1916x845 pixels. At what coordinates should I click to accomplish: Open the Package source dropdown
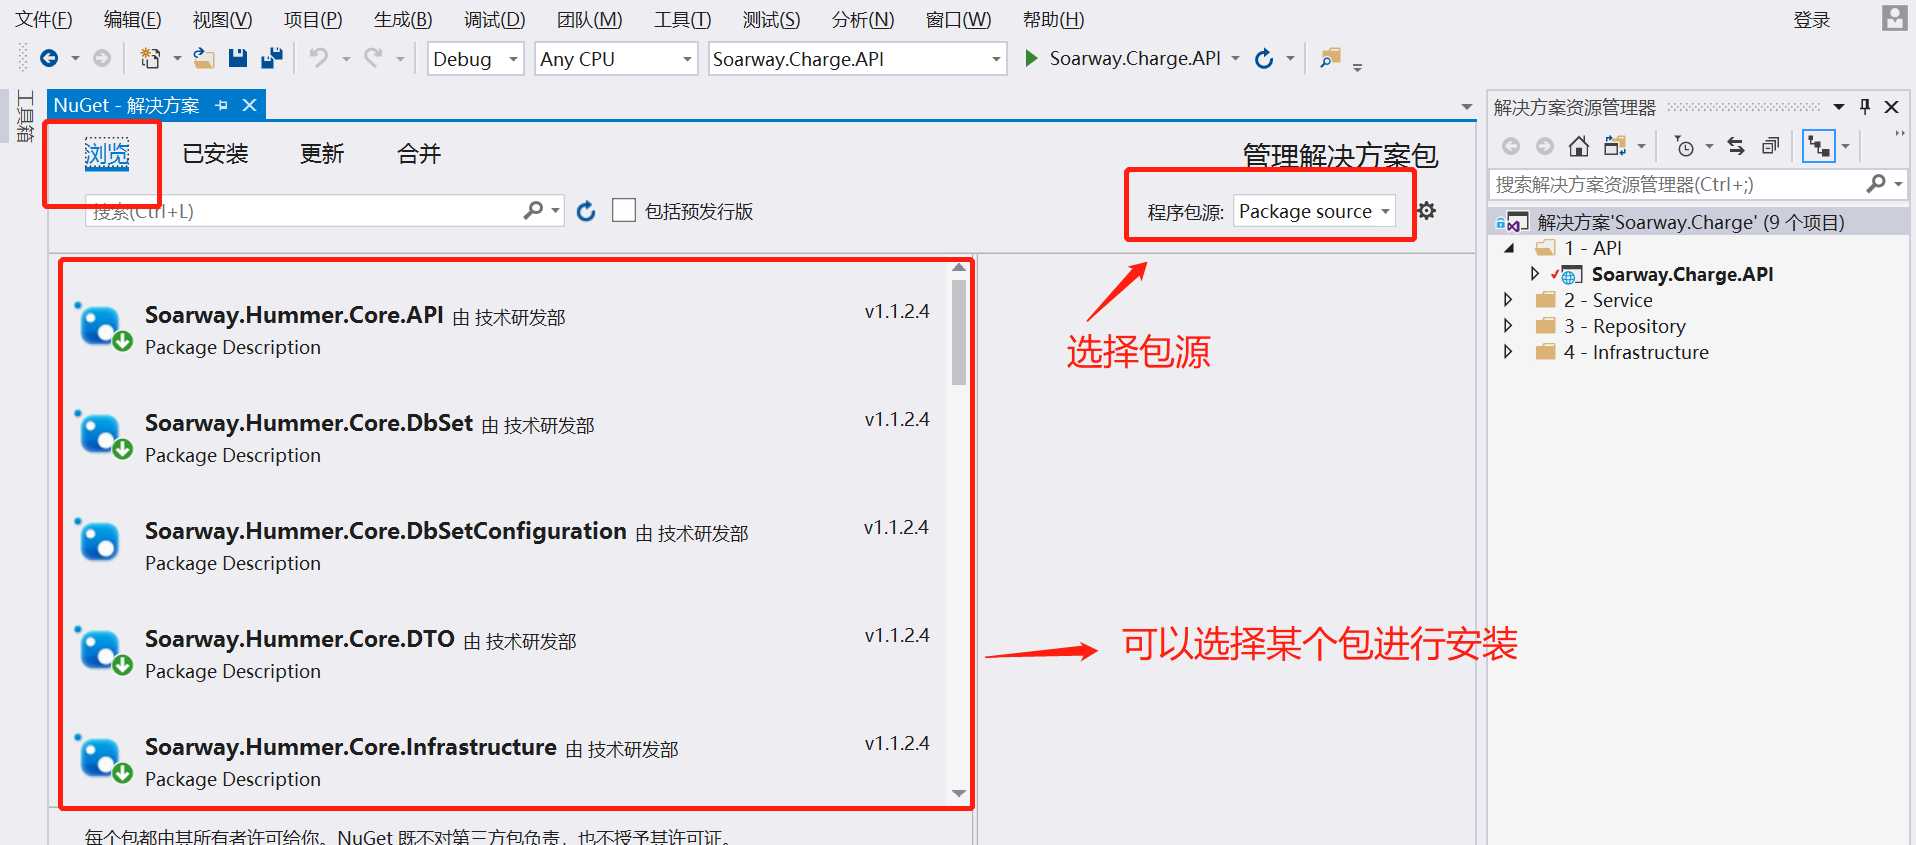[1314, 211]
